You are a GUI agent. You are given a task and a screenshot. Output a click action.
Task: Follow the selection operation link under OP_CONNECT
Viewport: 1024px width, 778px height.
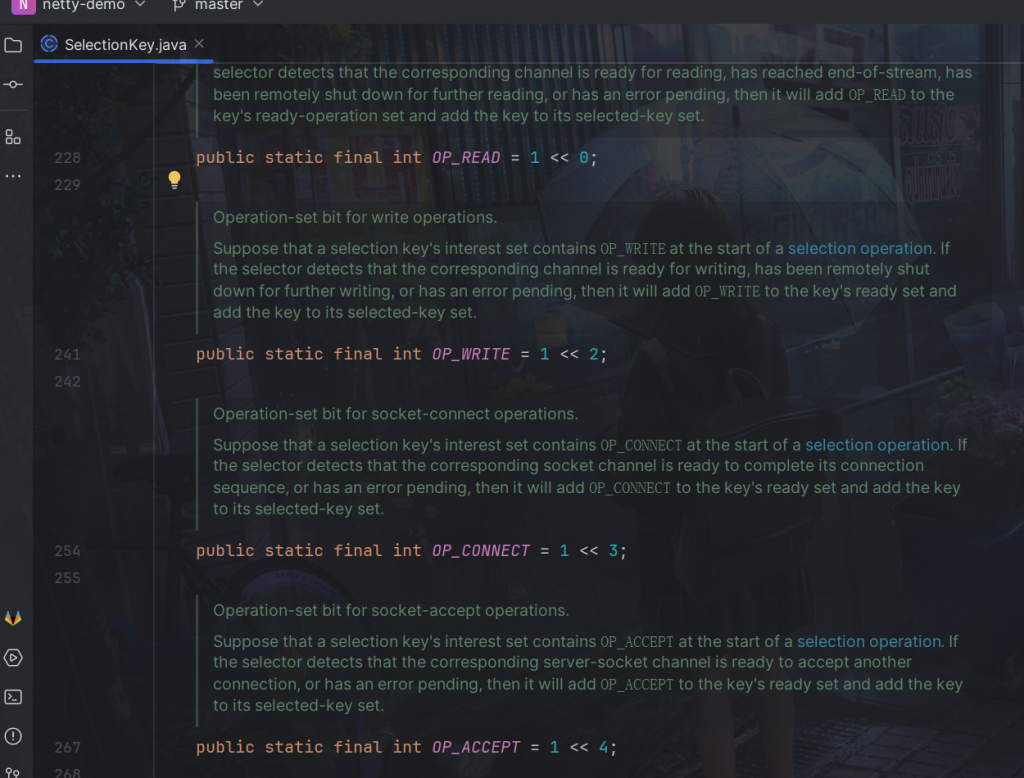click(877, 445)
